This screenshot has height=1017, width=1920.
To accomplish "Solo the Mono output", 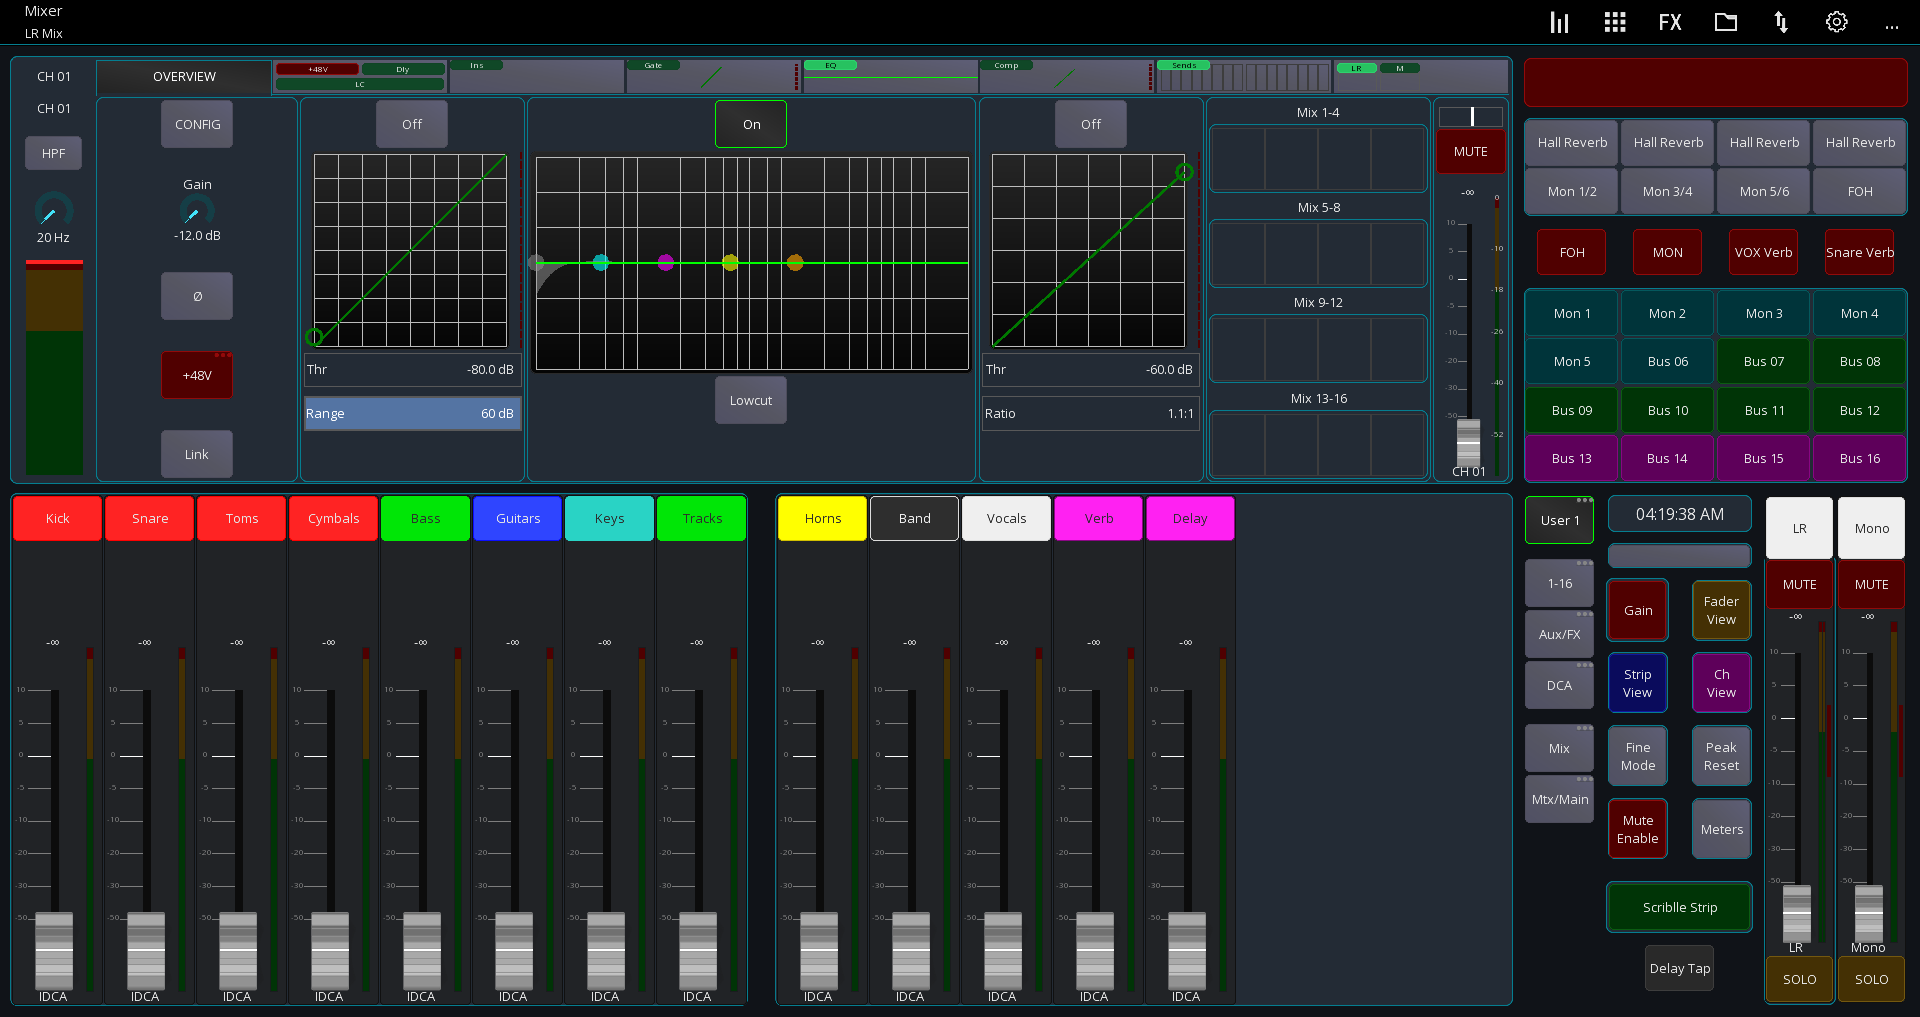I will 1871,979.
